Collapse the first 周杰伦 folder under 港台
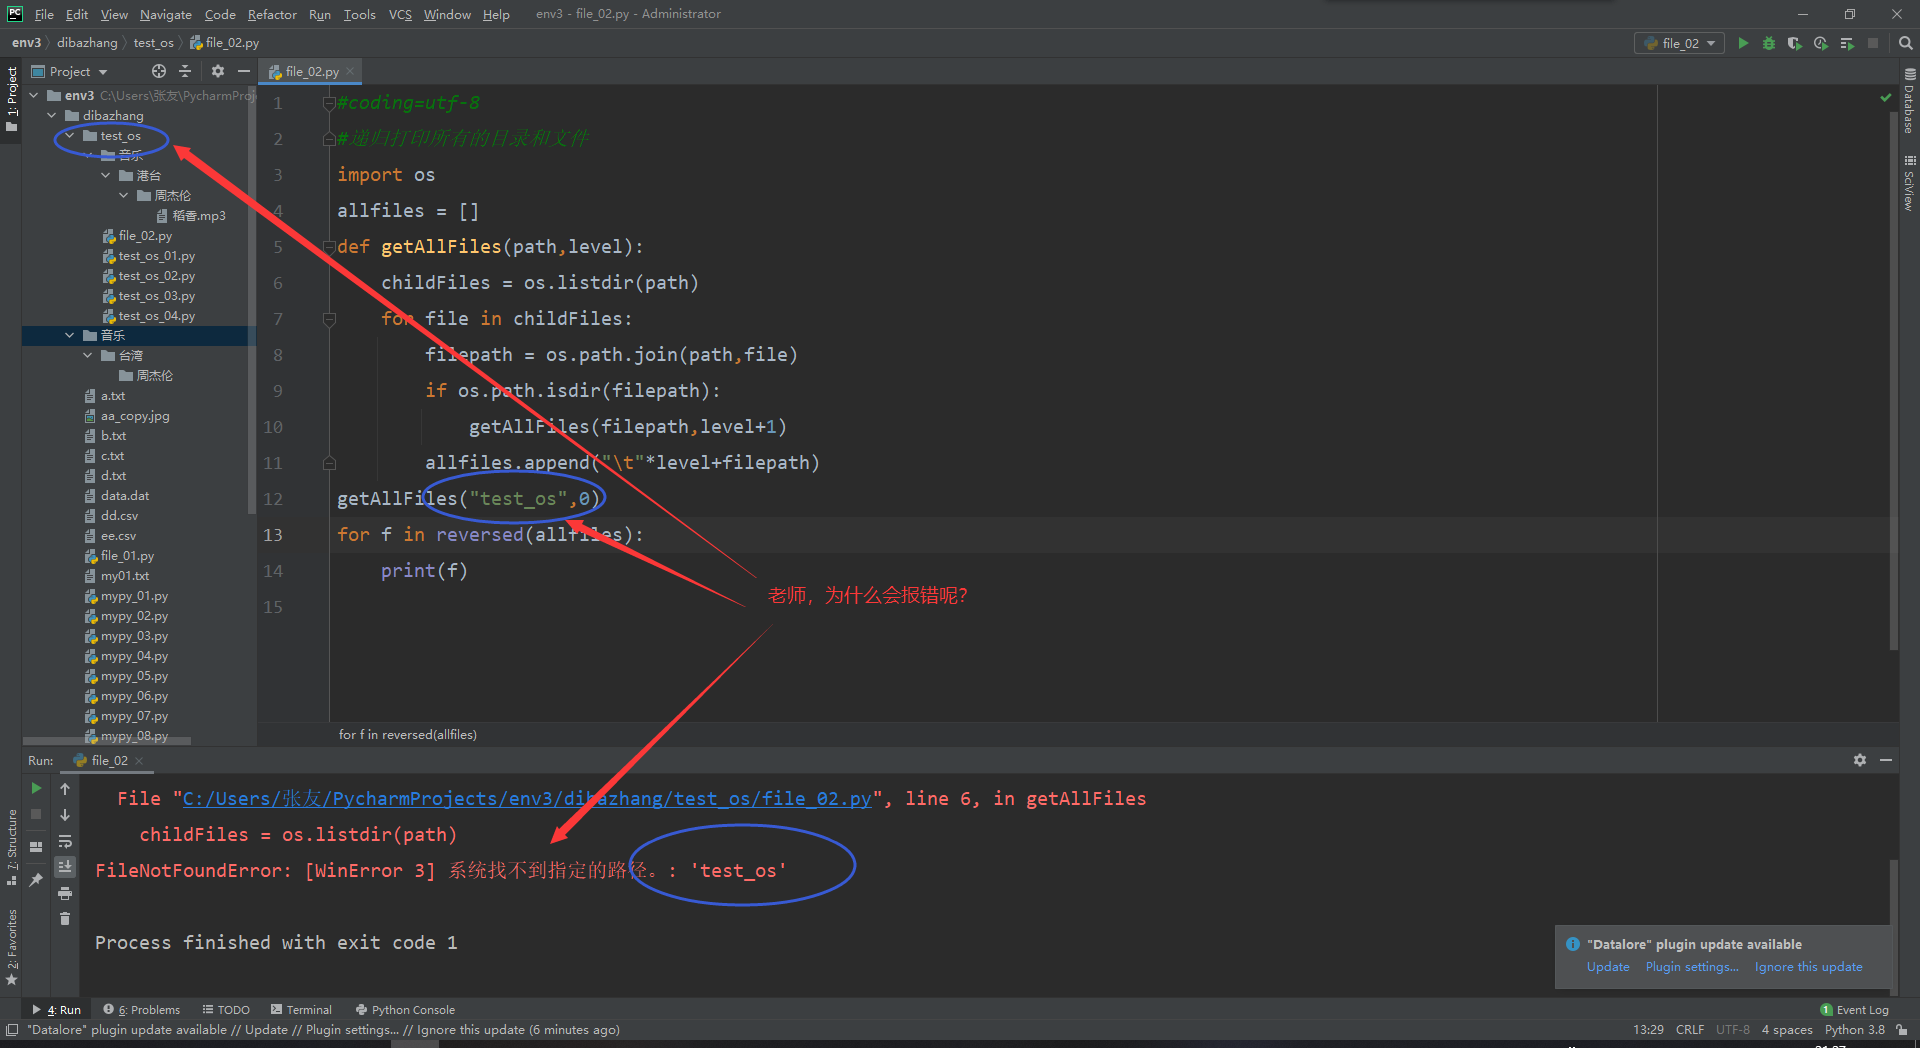This screenshot has width=1920, height=1048. (x=124, y=195)
